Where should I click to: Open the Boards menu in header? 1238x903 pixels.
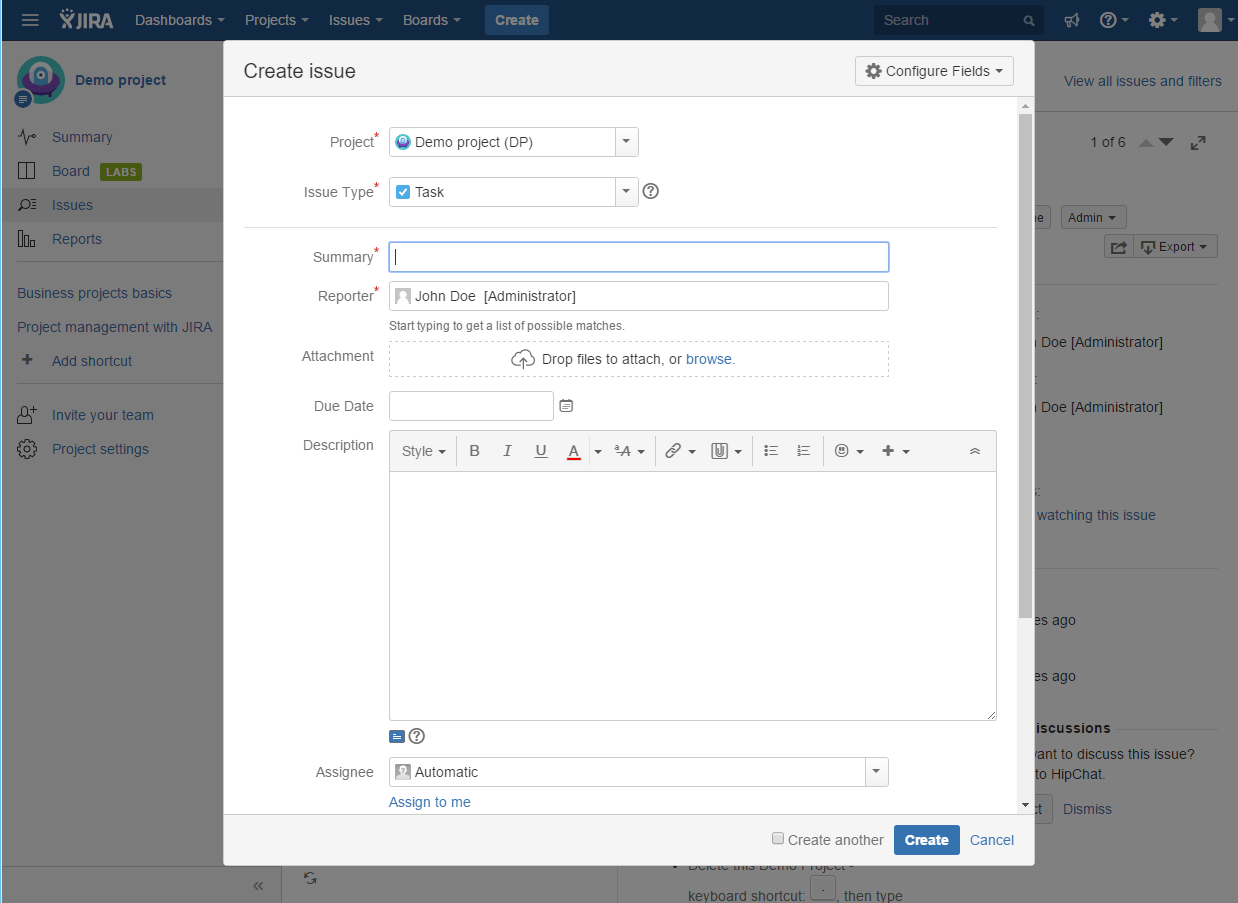pyautogui.click(x=431, y=20)
